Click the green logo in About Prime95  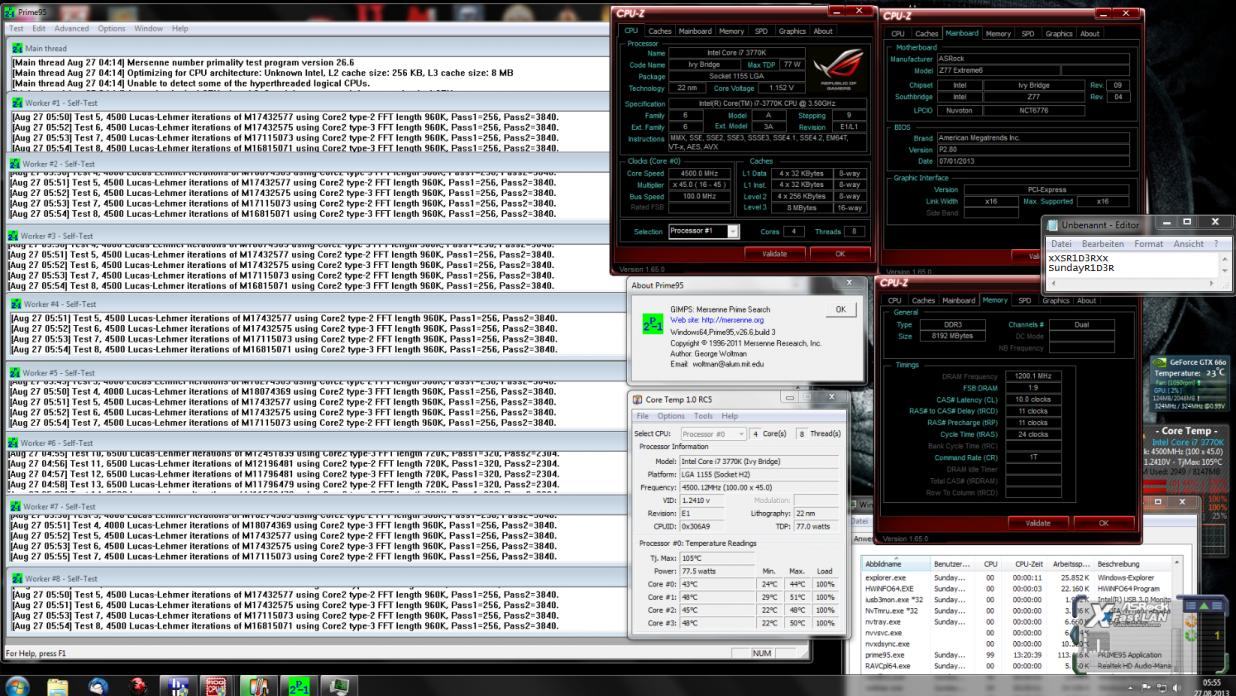[652, 323]
